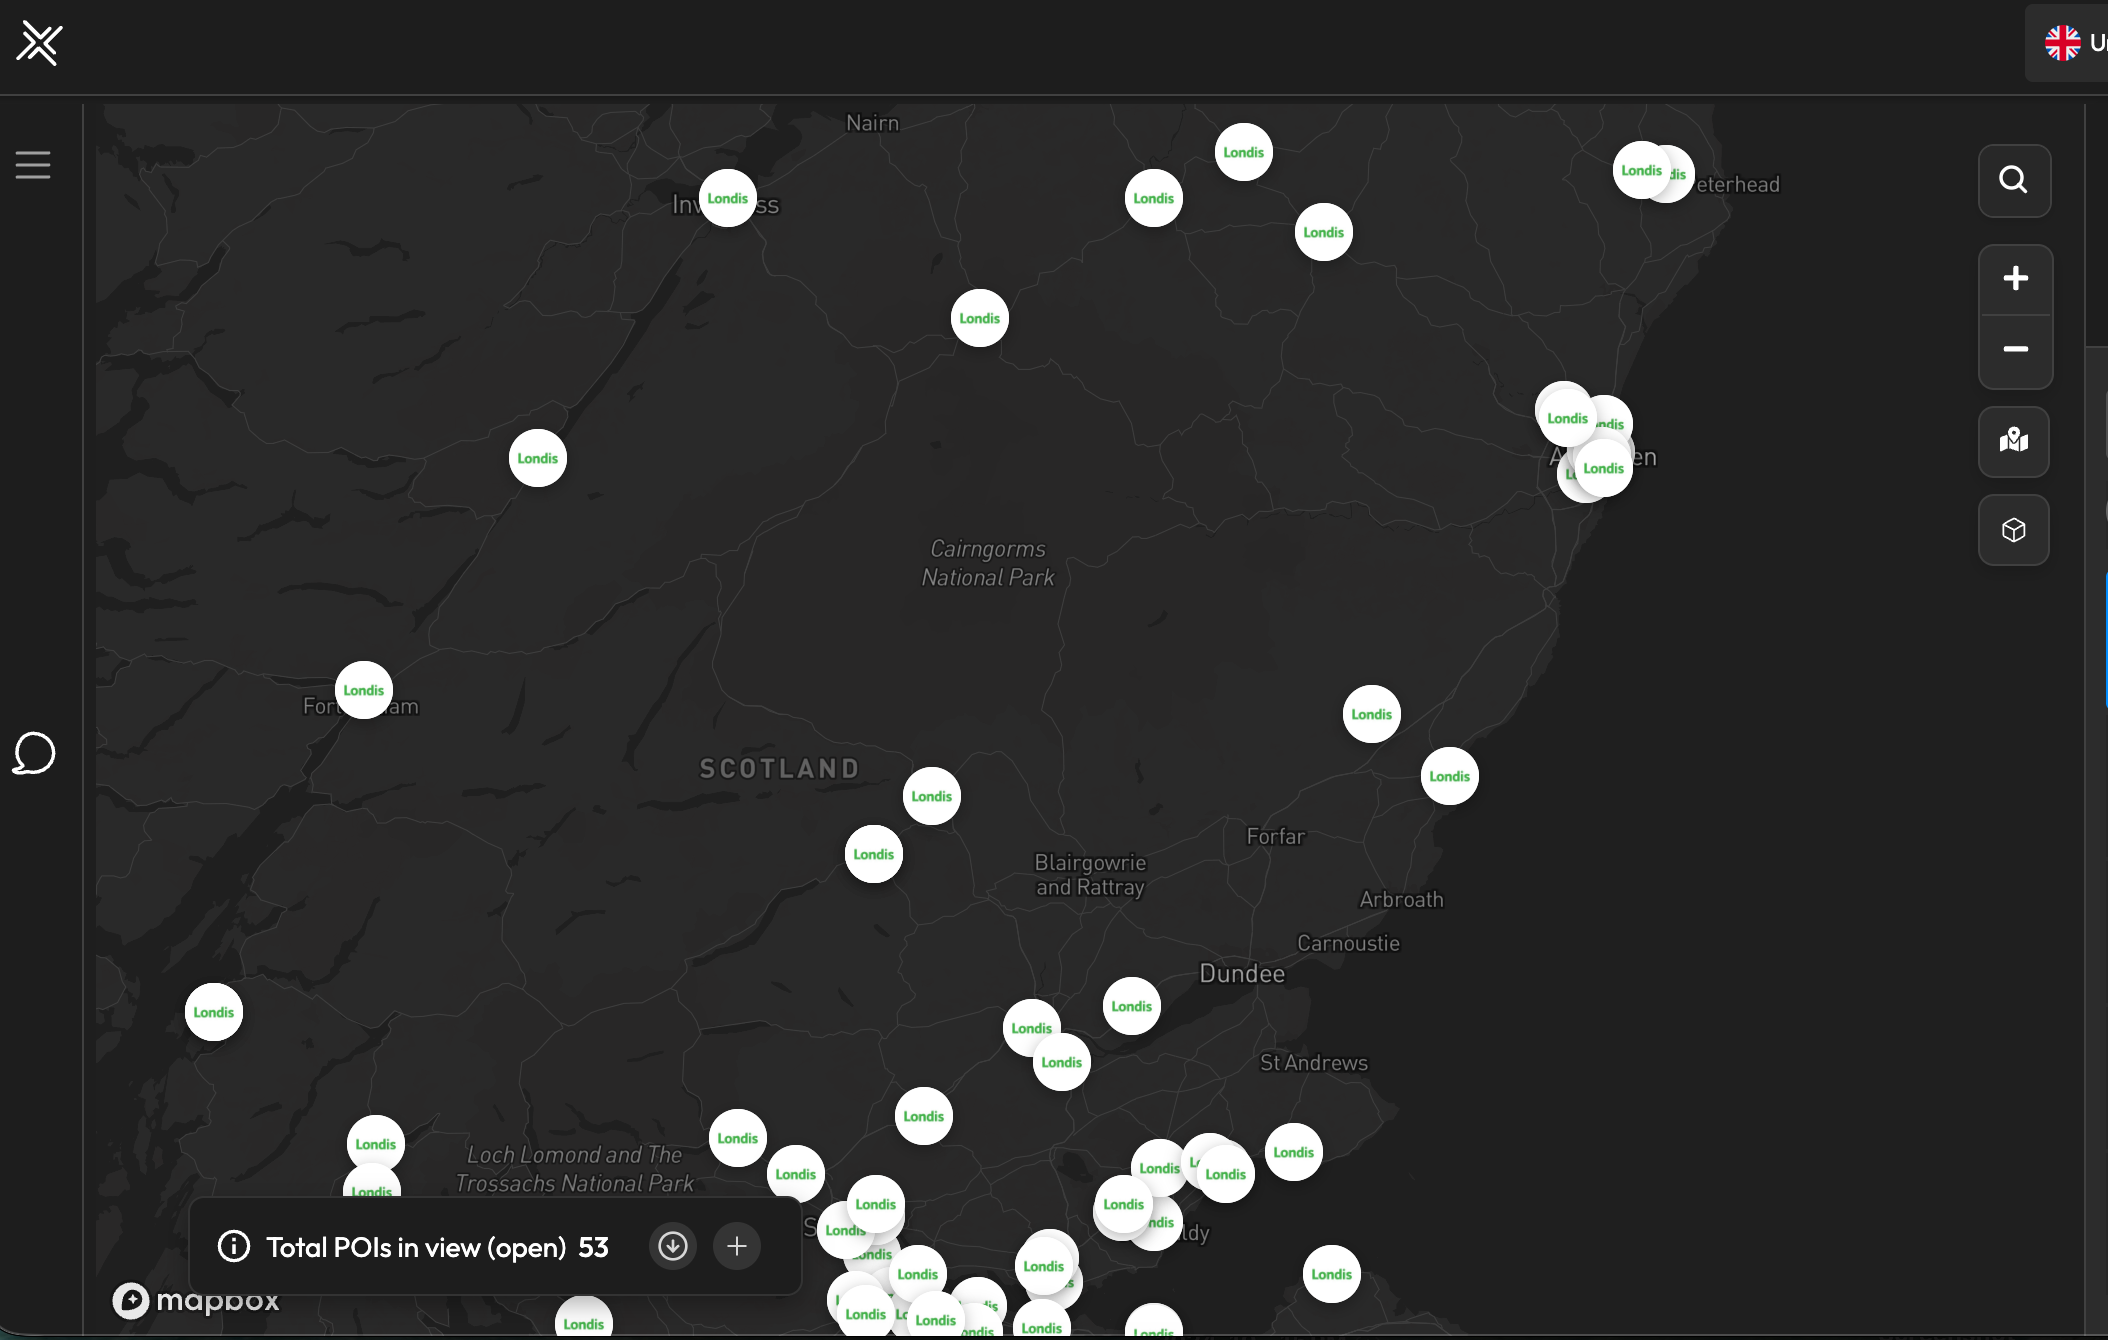Click the map search magnifier button
The width and height of the screenshot is (2108, 1340).
(x=2013, y=180)
